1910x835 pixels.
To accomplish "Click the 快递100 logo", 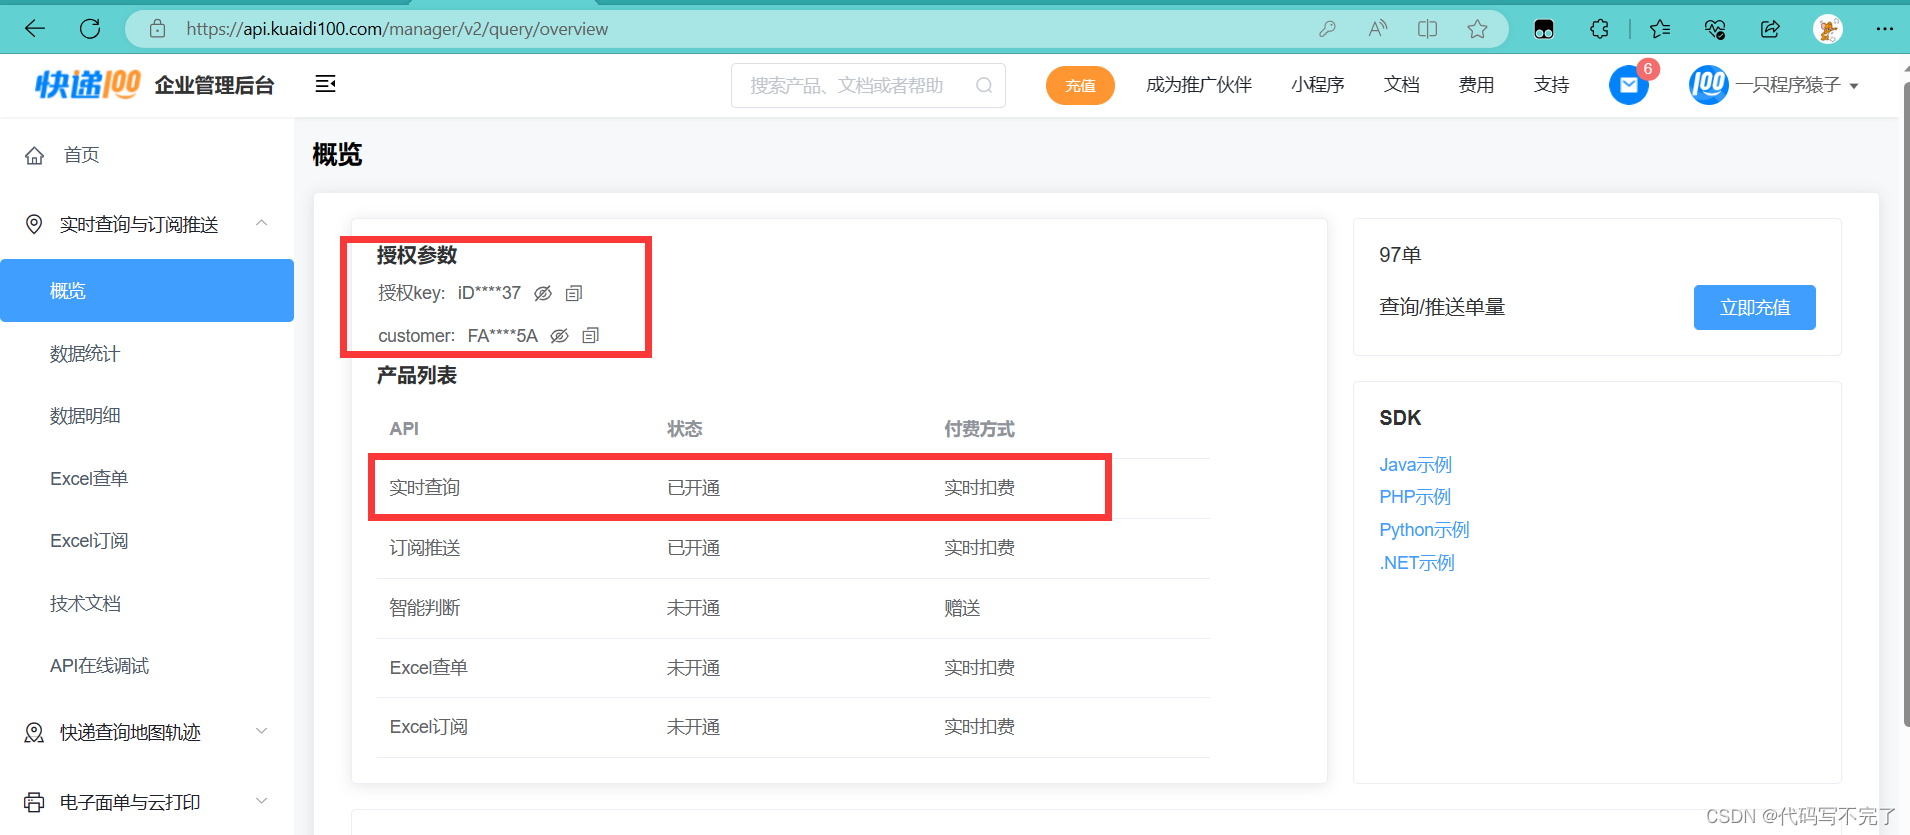I will click(88, 85).
